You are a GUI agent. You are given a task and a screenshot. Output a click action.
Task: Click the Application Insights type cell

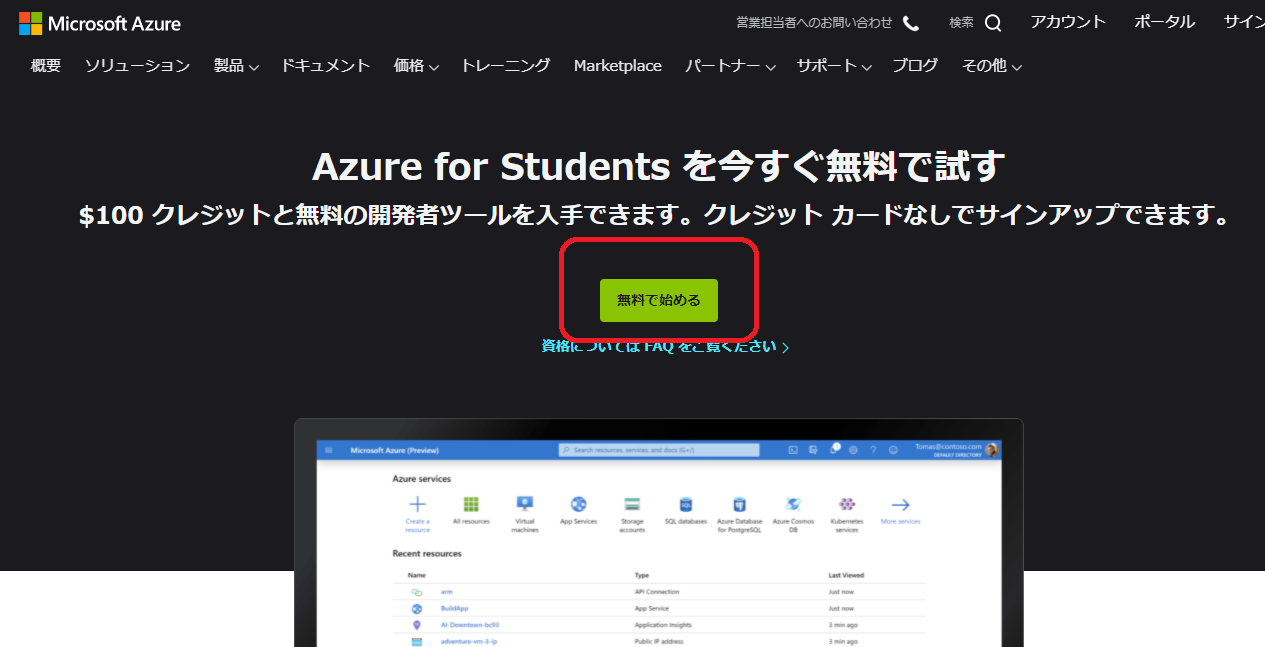coord(663,625)
